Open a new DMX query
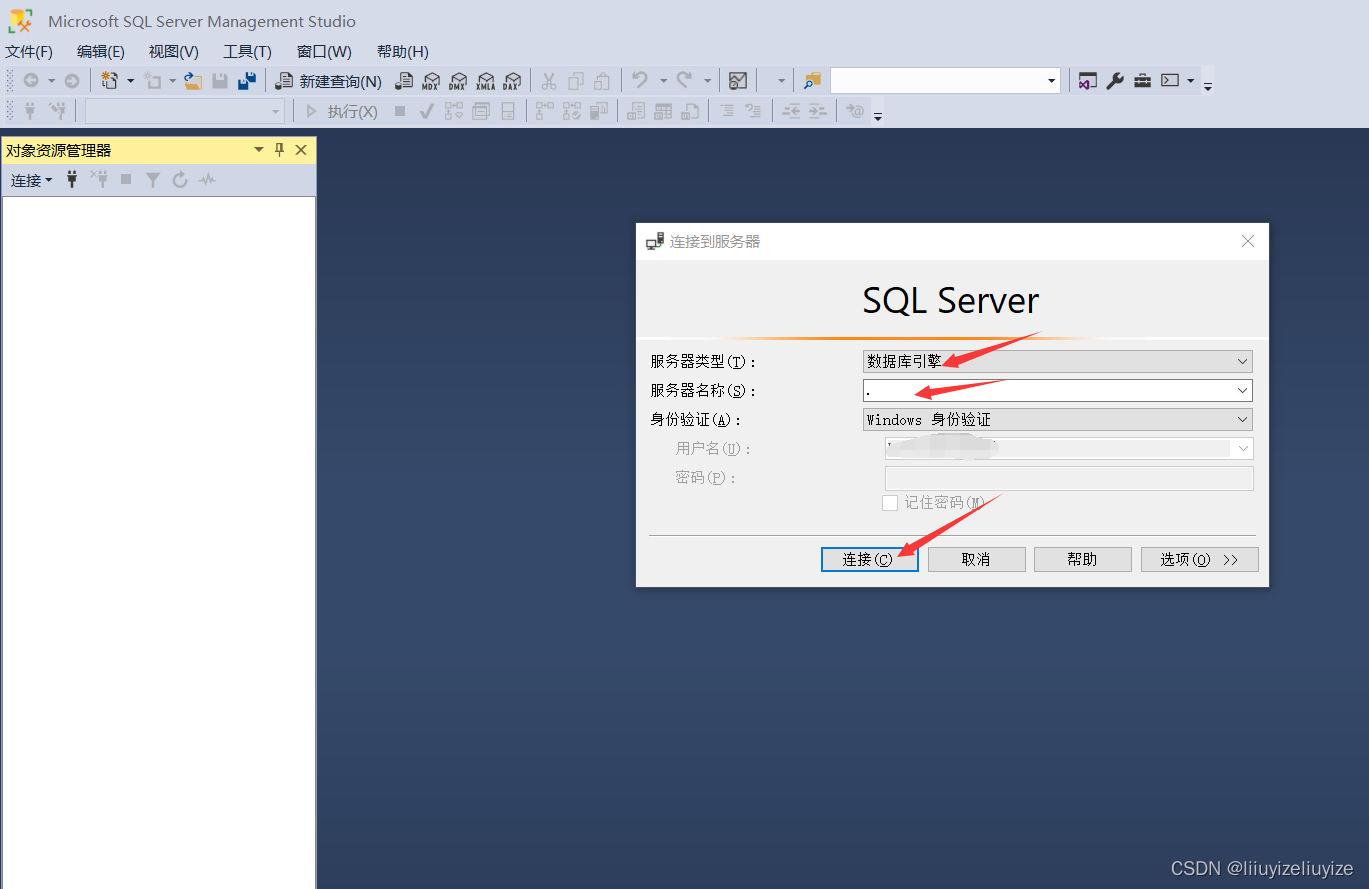 458,81
